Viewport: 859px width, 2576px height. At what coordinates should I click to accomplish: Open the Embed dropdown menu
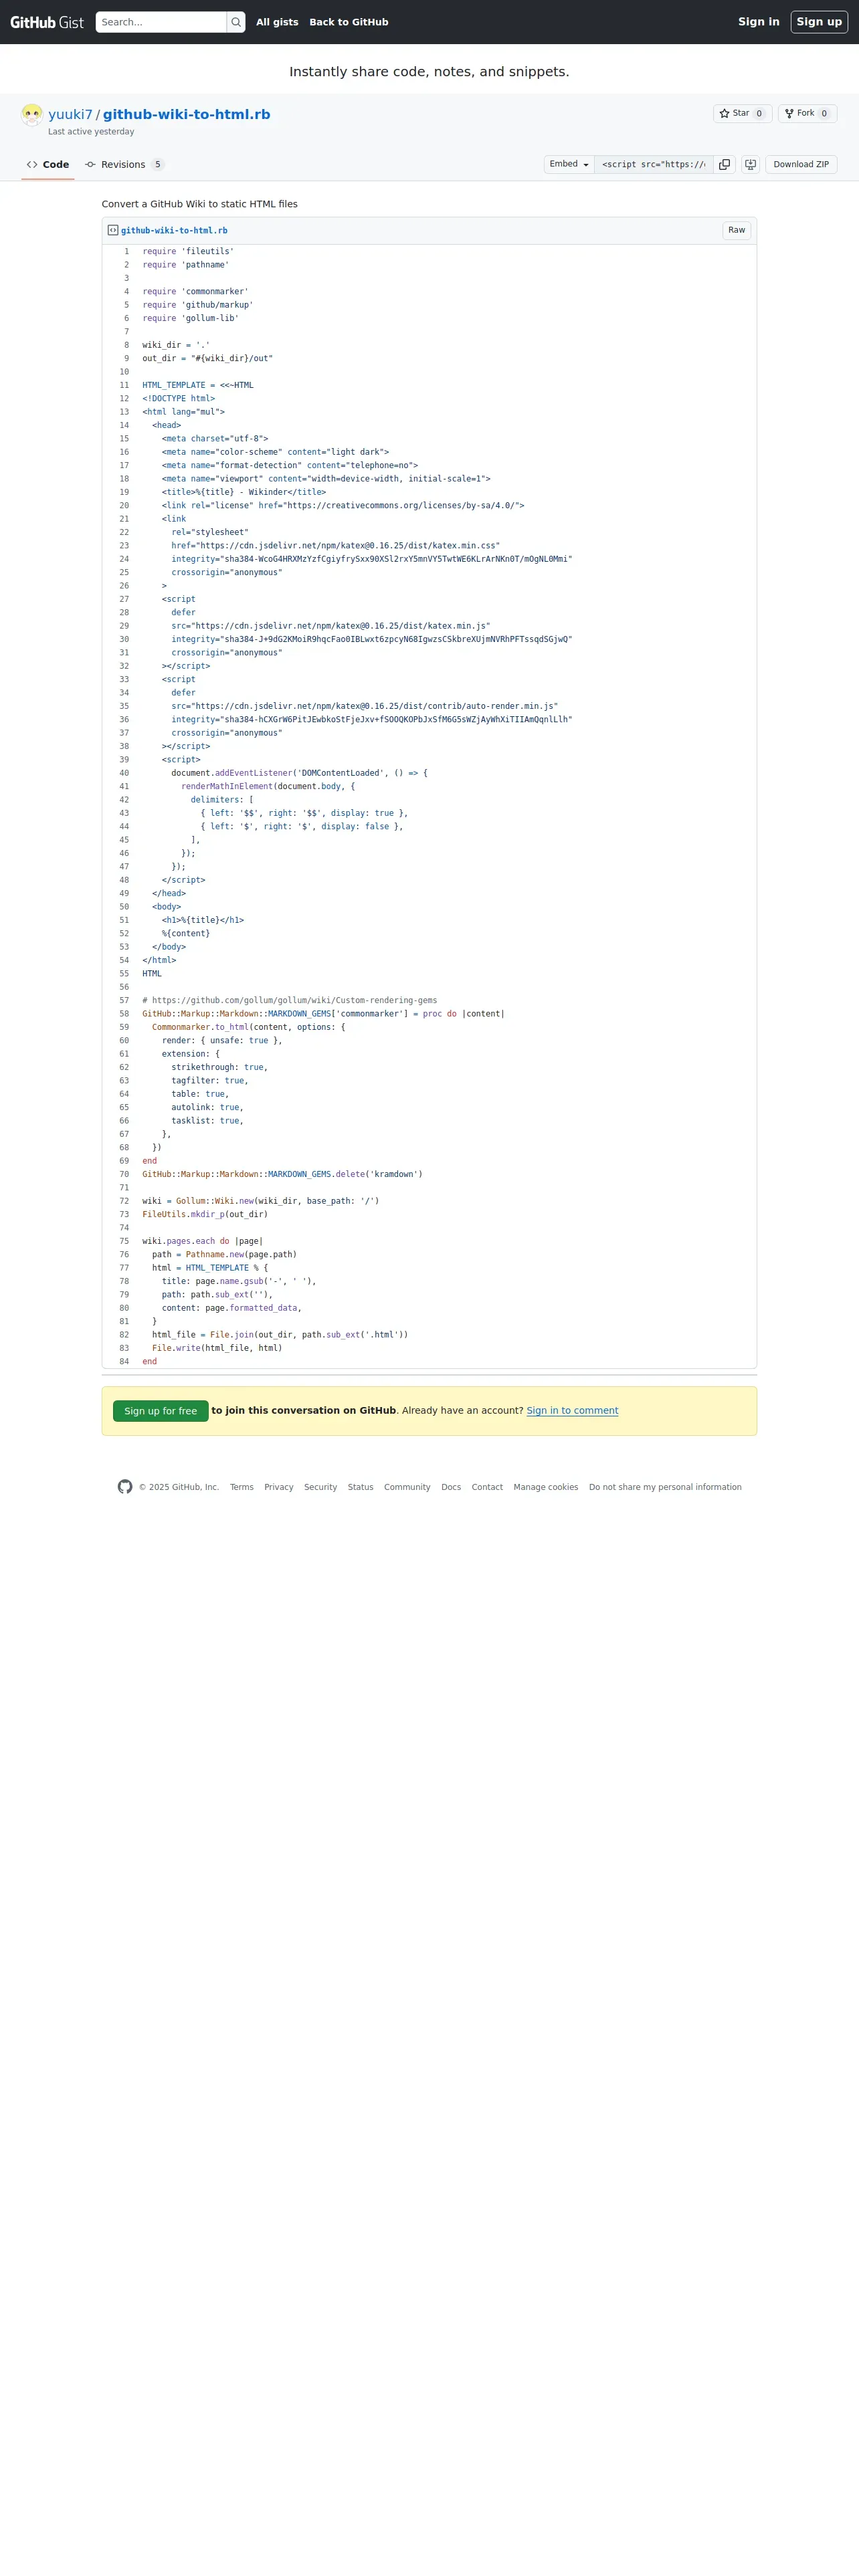(x=569, y=164)
